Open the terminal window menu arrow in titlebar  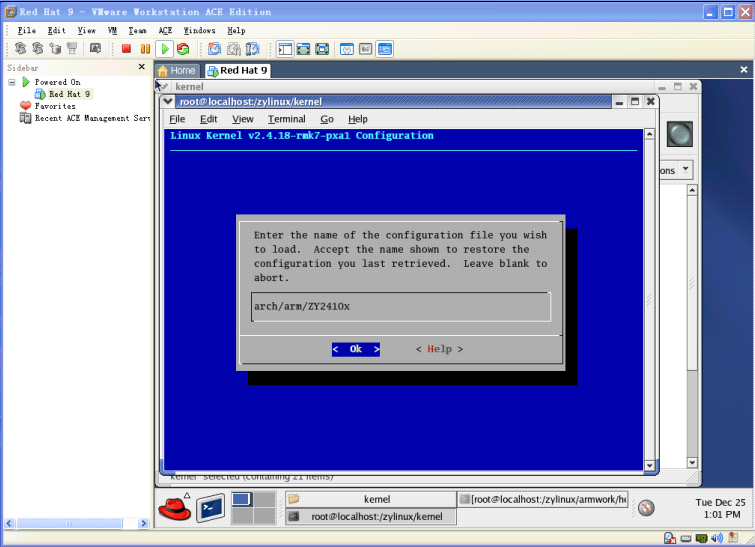(169, 102)
